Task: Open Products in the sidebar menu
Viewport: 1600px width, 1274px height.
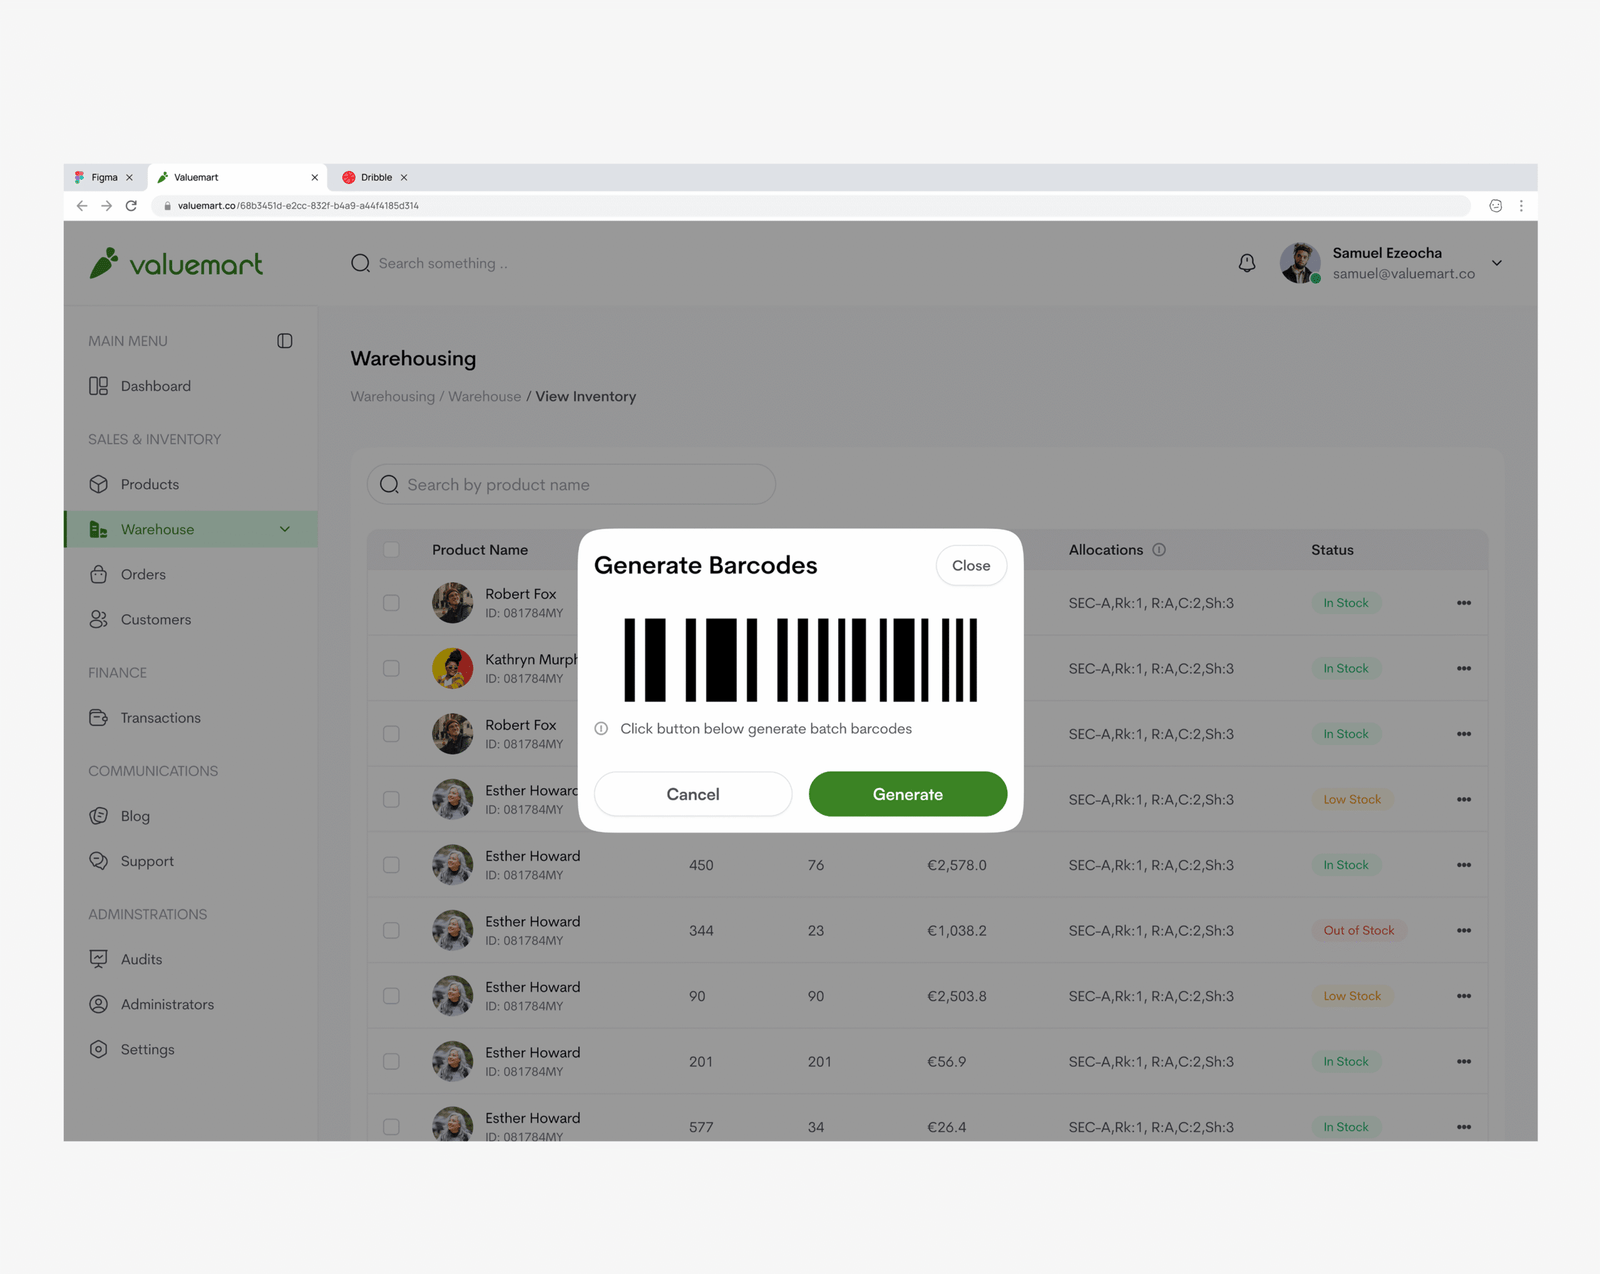Action: click(150, 484)
